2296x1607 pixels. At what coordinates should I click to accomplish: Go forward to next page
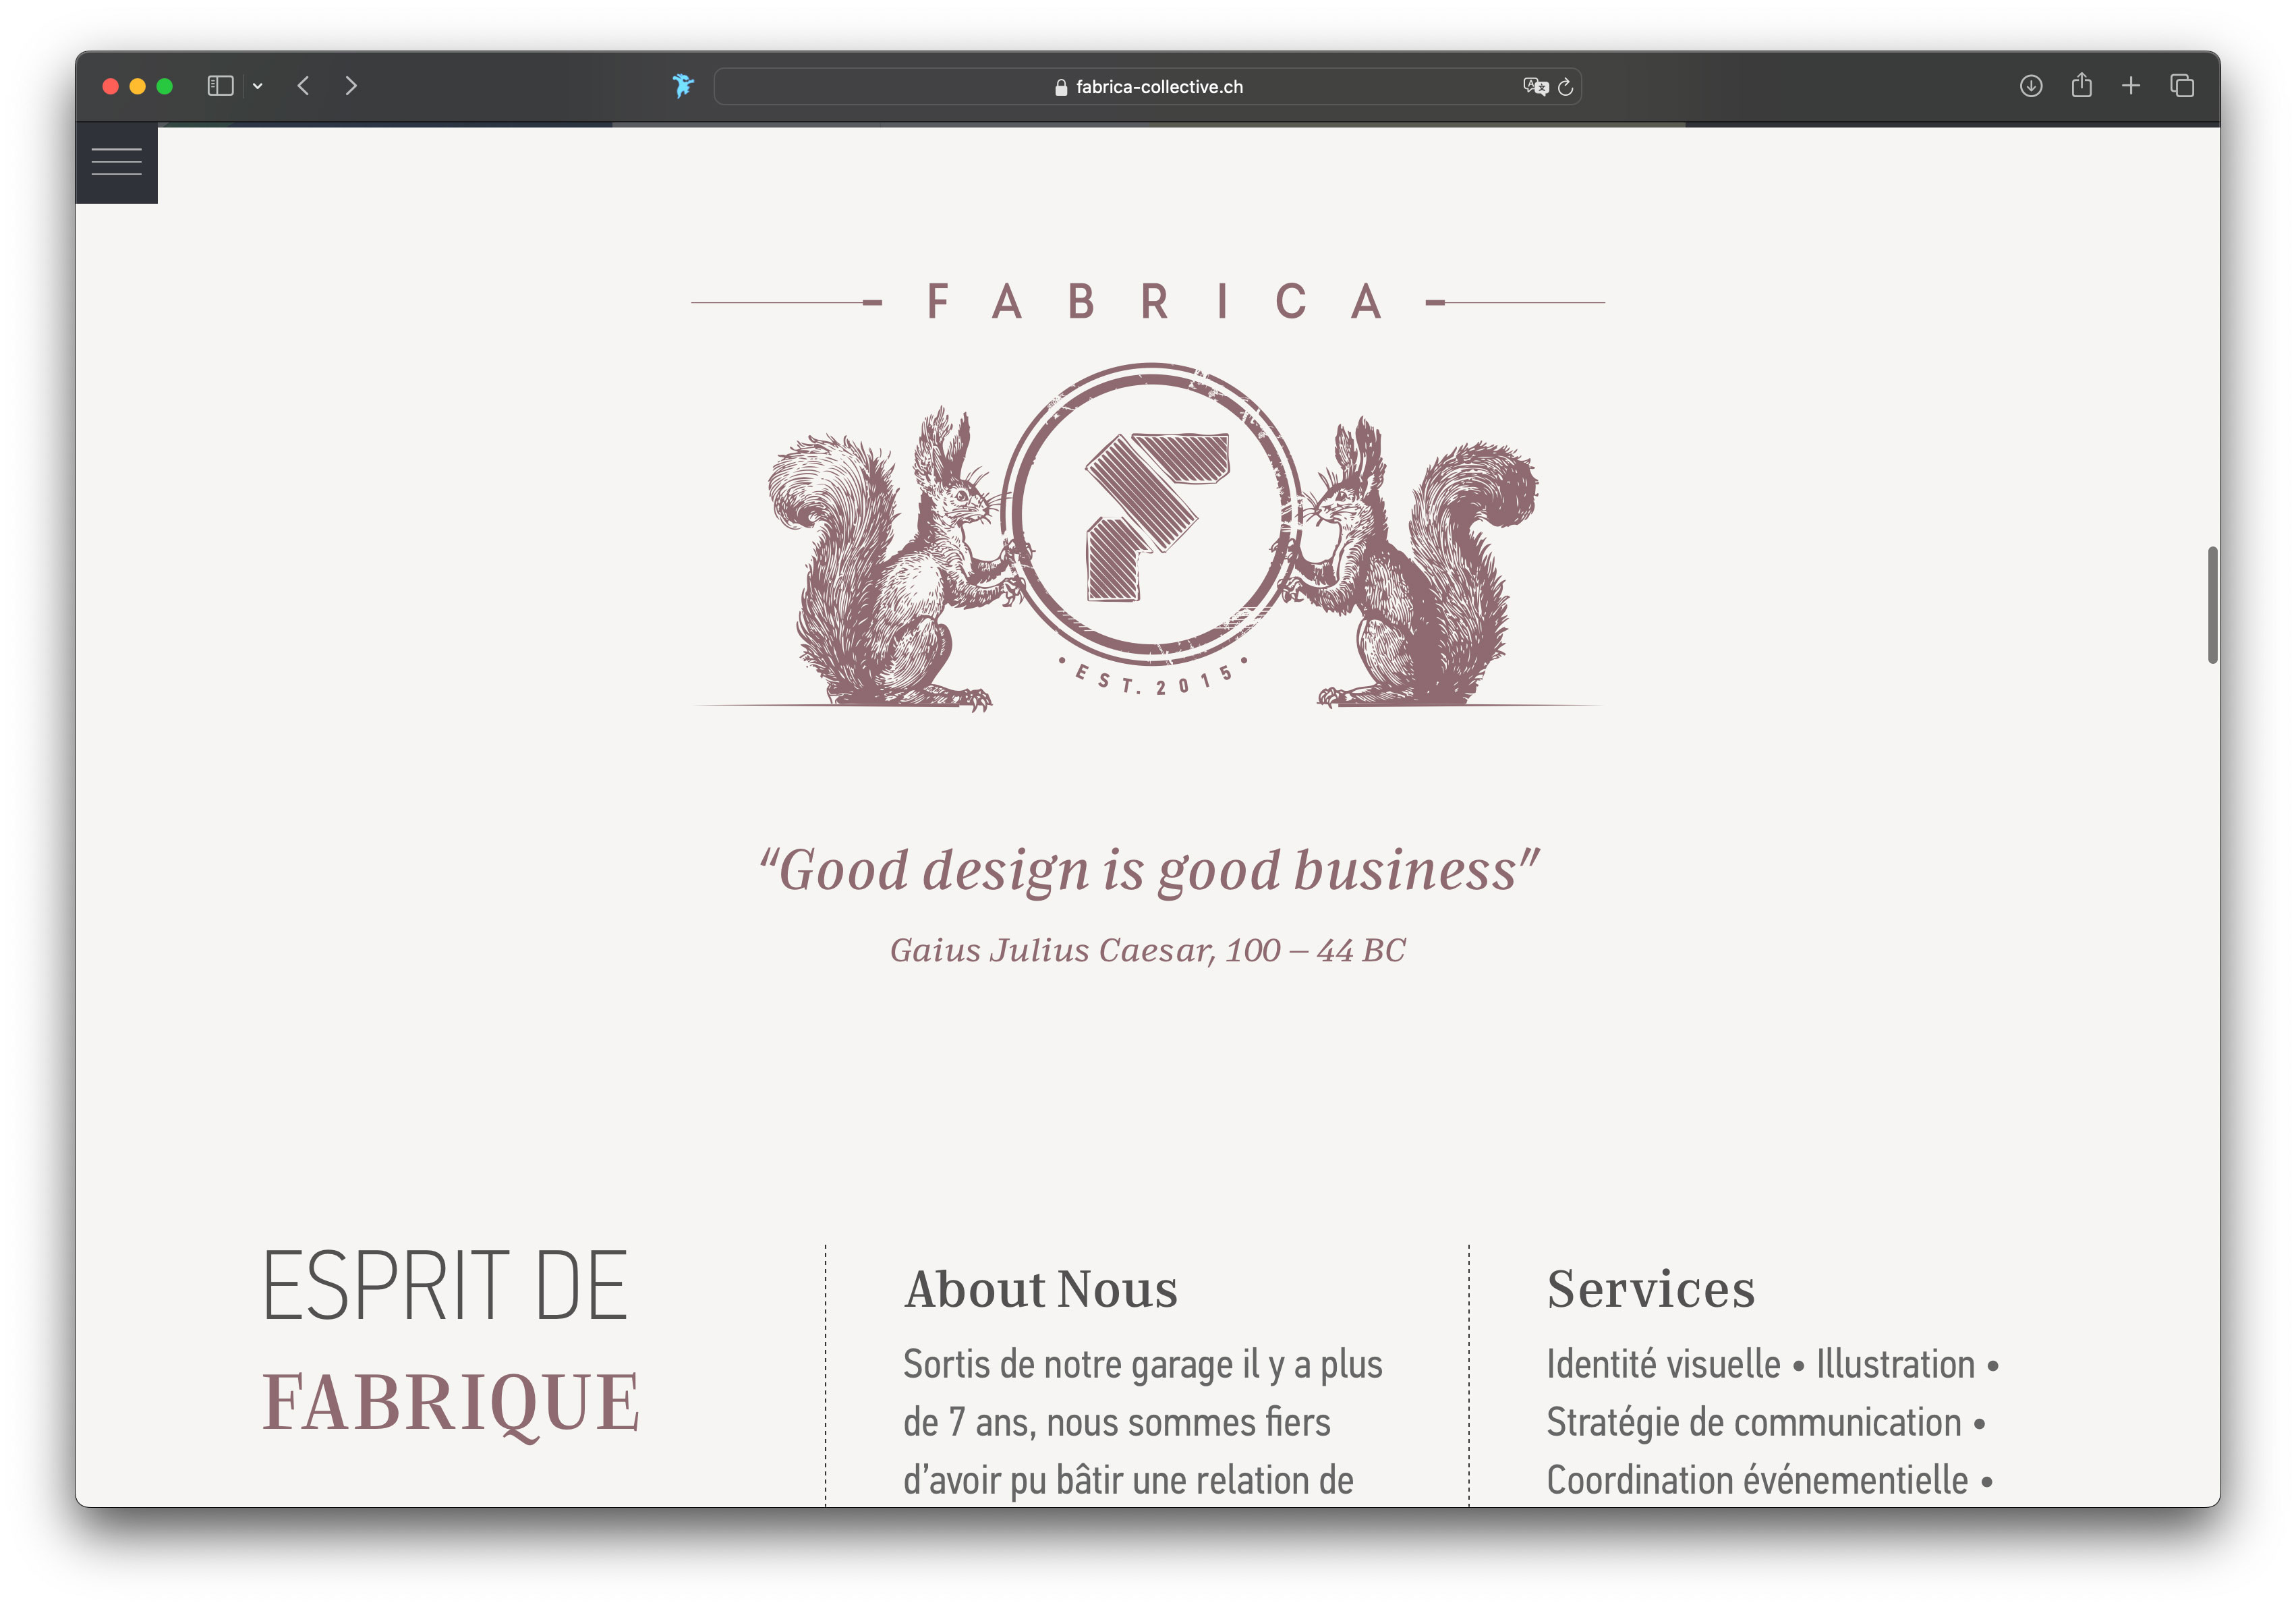click(x=350, y=86)
